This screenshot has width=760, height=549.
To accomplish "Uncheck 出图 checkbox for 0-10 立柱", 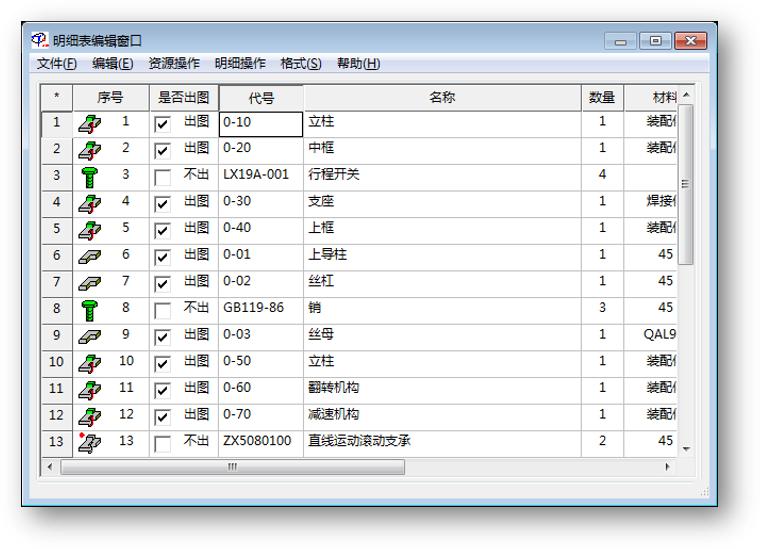I will tap(162, 124).
